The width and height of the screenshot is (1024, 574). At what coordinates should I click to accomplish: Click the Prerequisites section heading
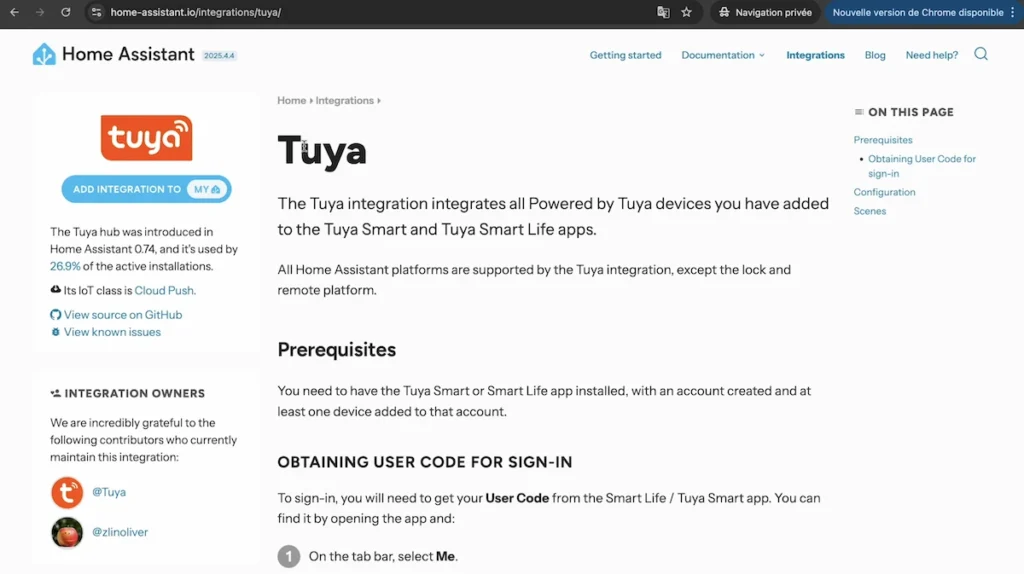336,350
